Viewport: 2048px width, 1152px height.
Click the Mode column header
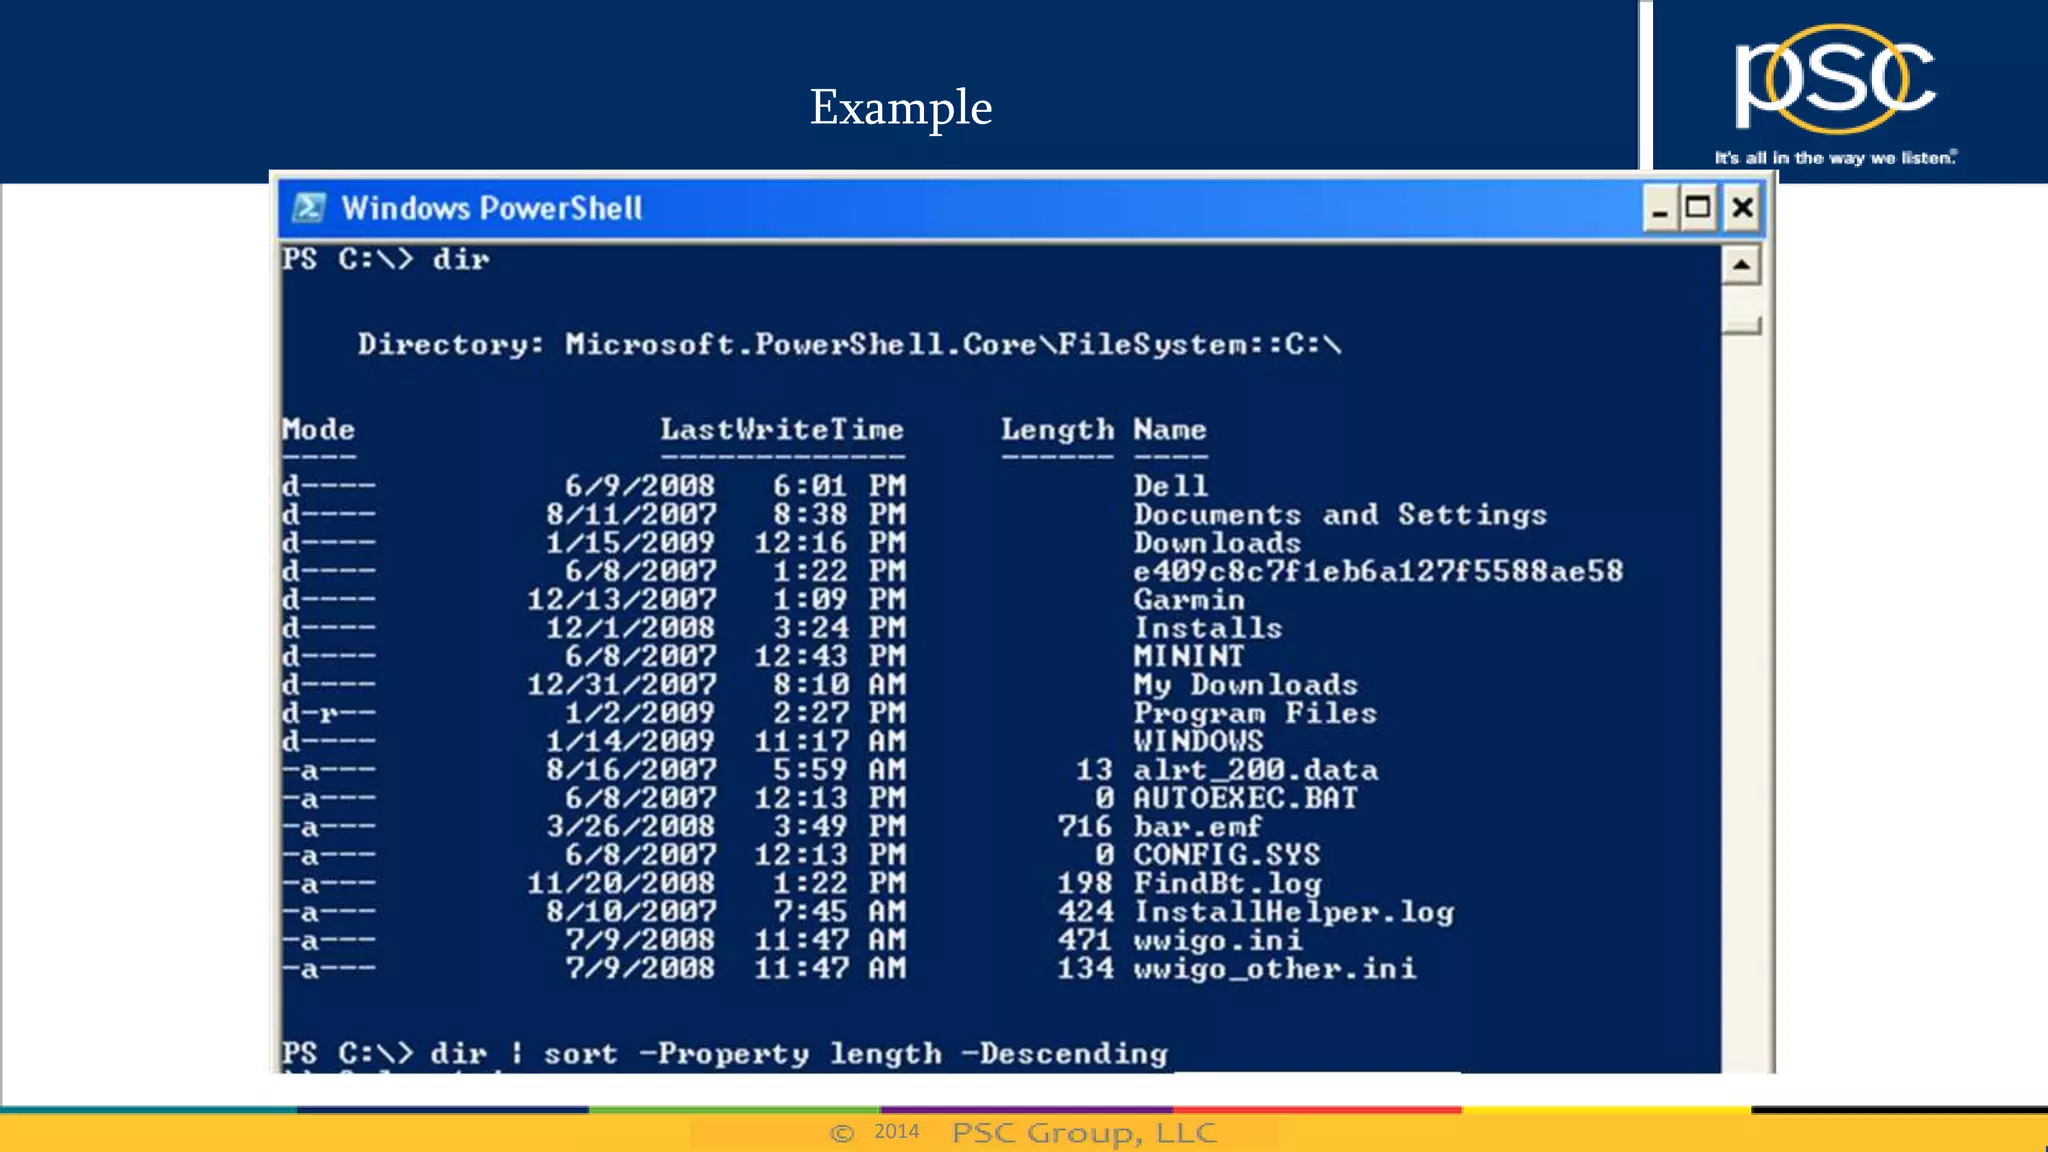(318, 430)
